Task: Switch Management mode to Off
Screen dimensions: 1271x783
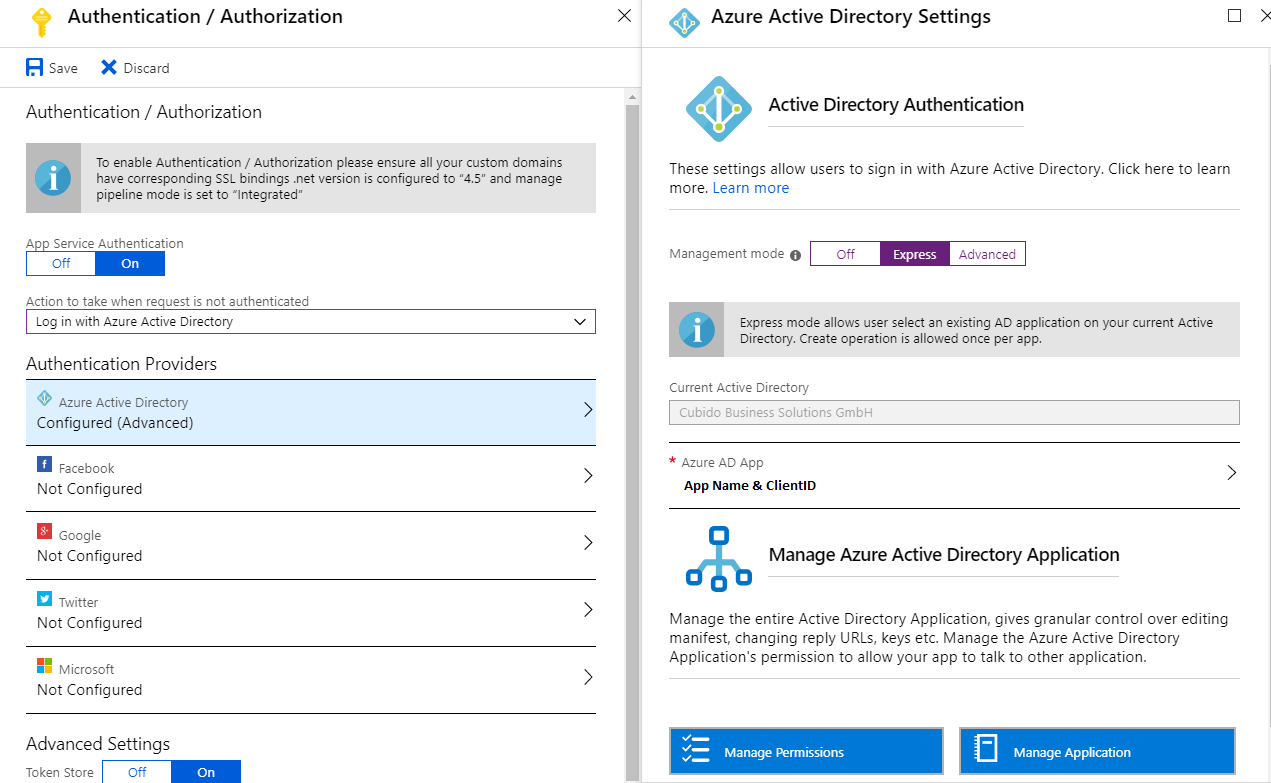Action: [845, 254]
